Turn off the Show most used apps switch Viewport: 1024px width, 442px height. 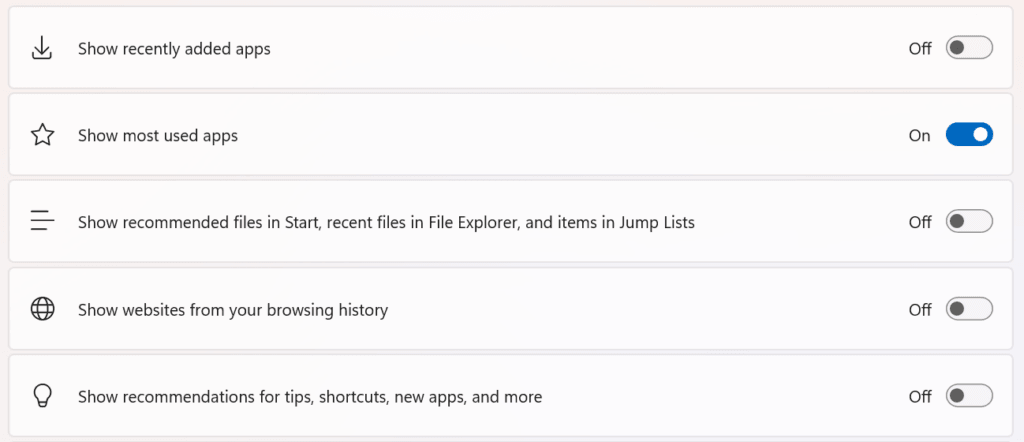[969, 135]
